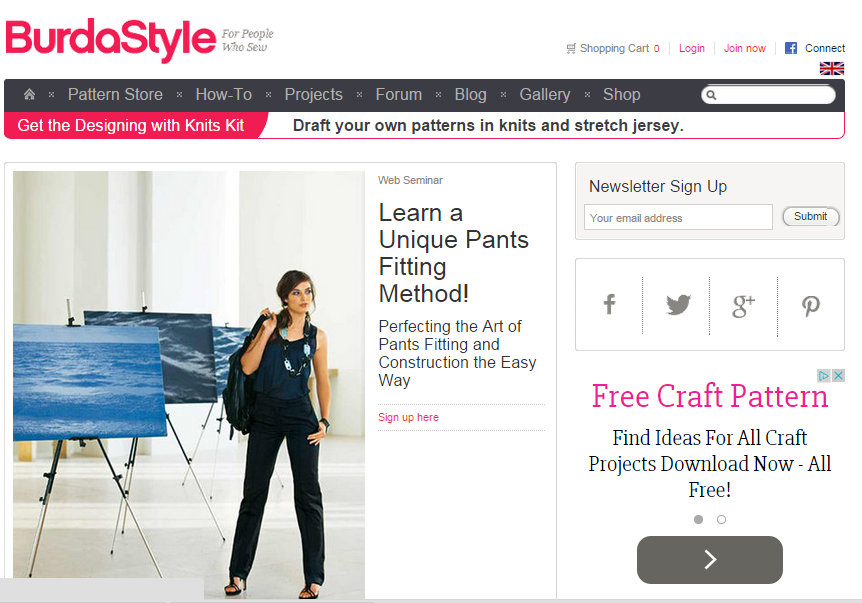
Task: Open the Shopping Cart icon
Action: (571, 48)
